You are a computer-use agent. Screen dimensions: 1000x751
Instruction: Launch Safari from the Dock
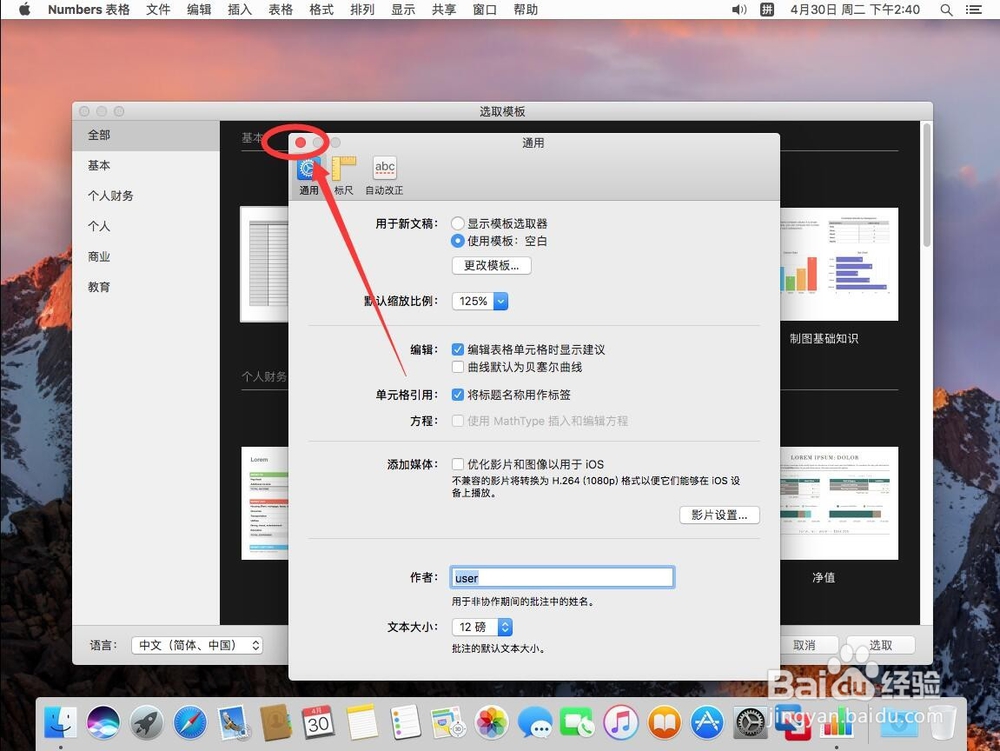click(x=191, y=722)
